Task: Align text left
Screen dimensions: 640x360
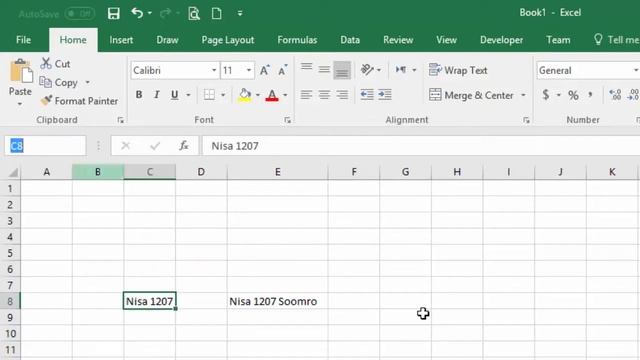Action: pyautogui.click(x=306, y=95)
